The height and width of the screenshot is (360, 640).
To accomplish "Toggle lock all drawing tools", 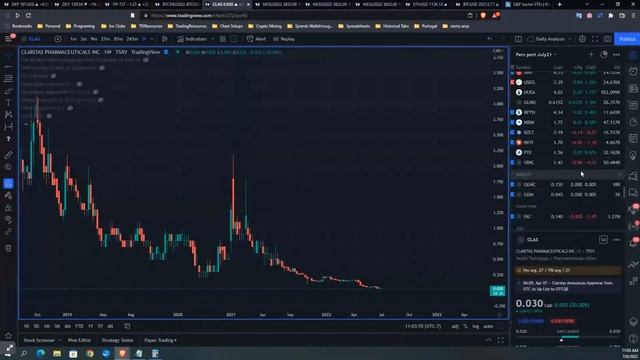I will click(x=8, y=208).
